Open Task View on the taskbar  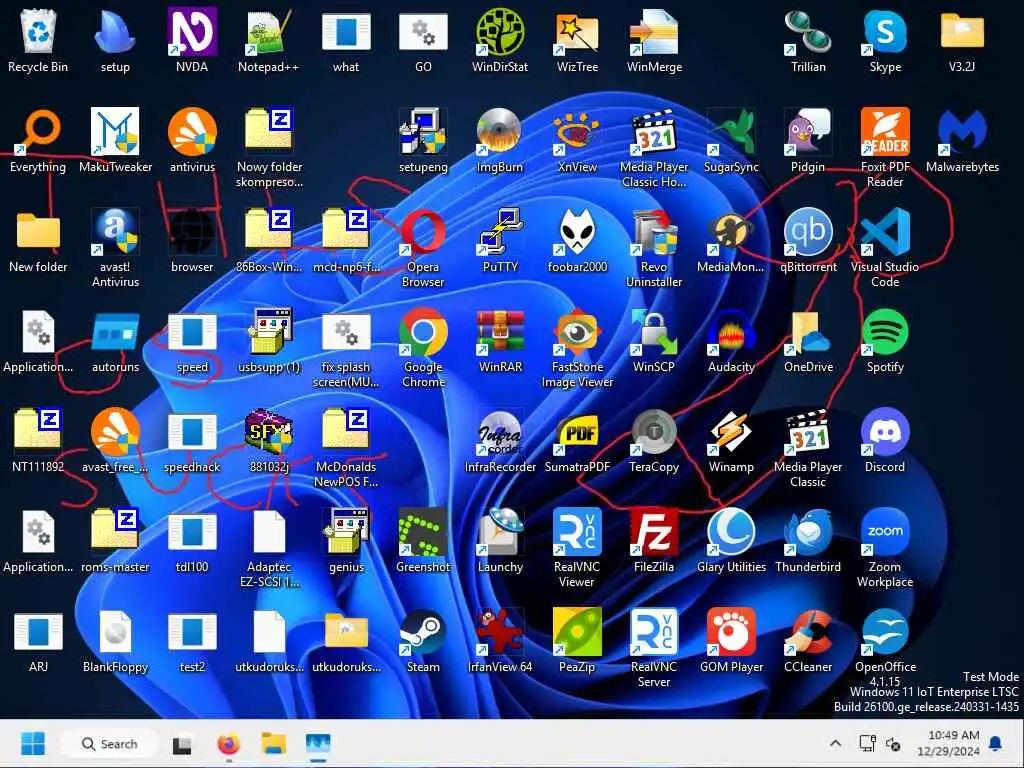coord(182,744)
